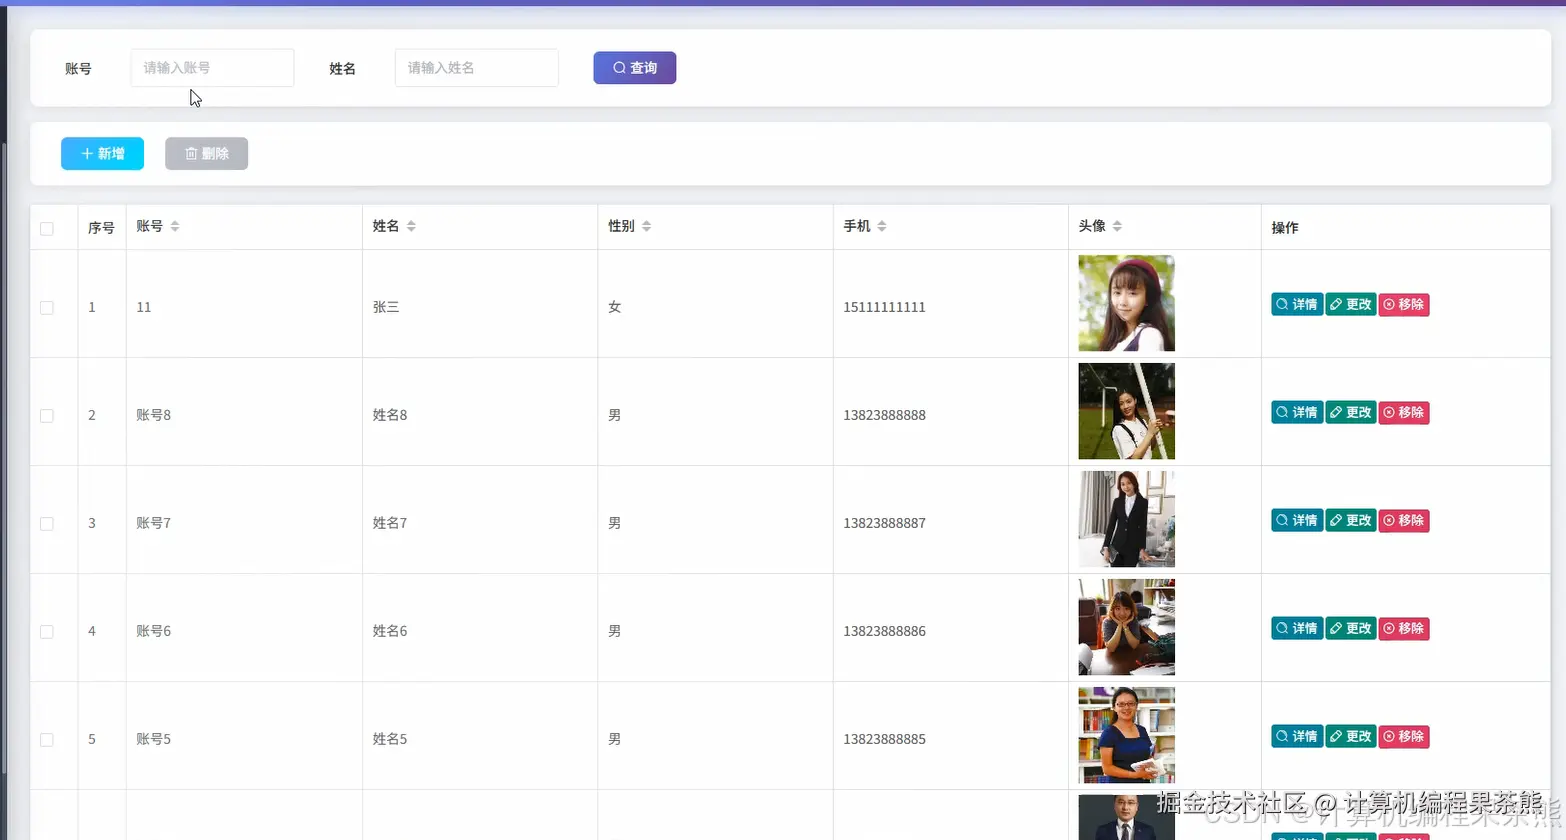Screen dimensions: 1566x840
Task: Open avatar thumbnail for 账号8
Action: coord(1126,411)
